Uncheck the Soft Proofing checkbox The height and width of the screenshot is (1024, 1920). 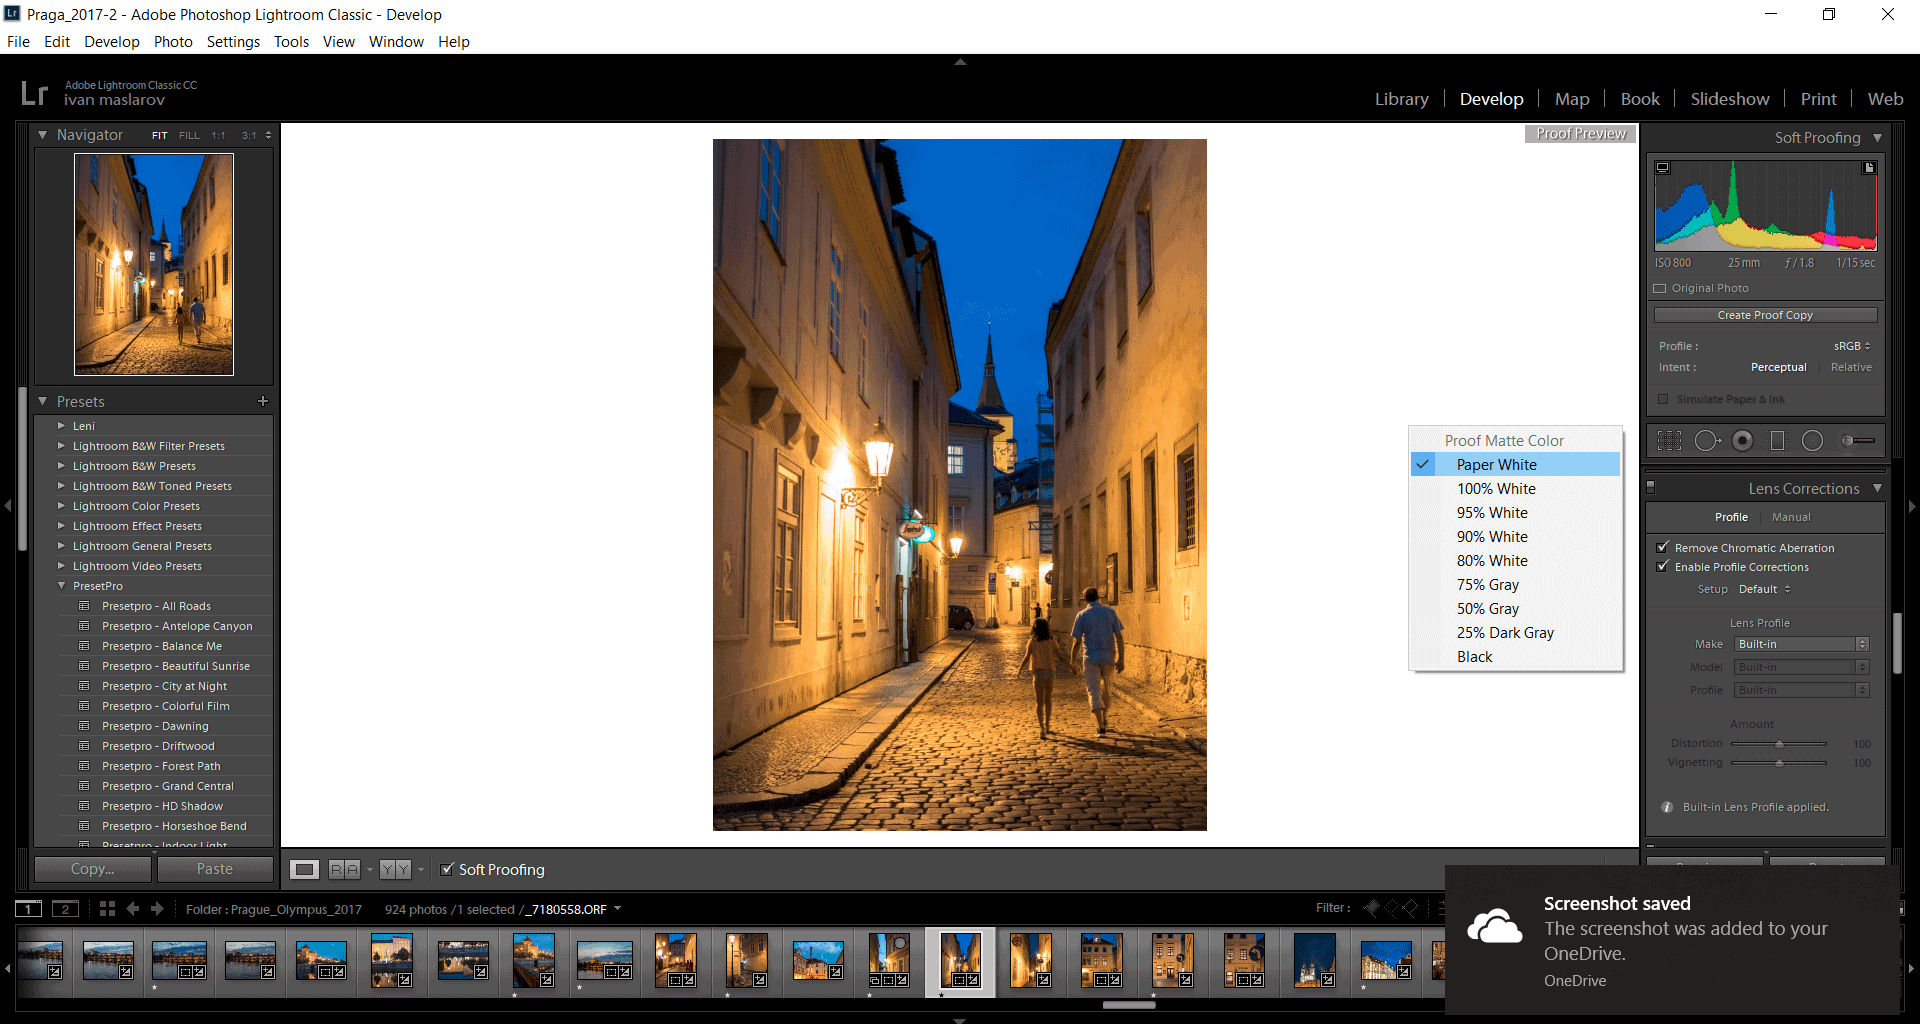447,870
